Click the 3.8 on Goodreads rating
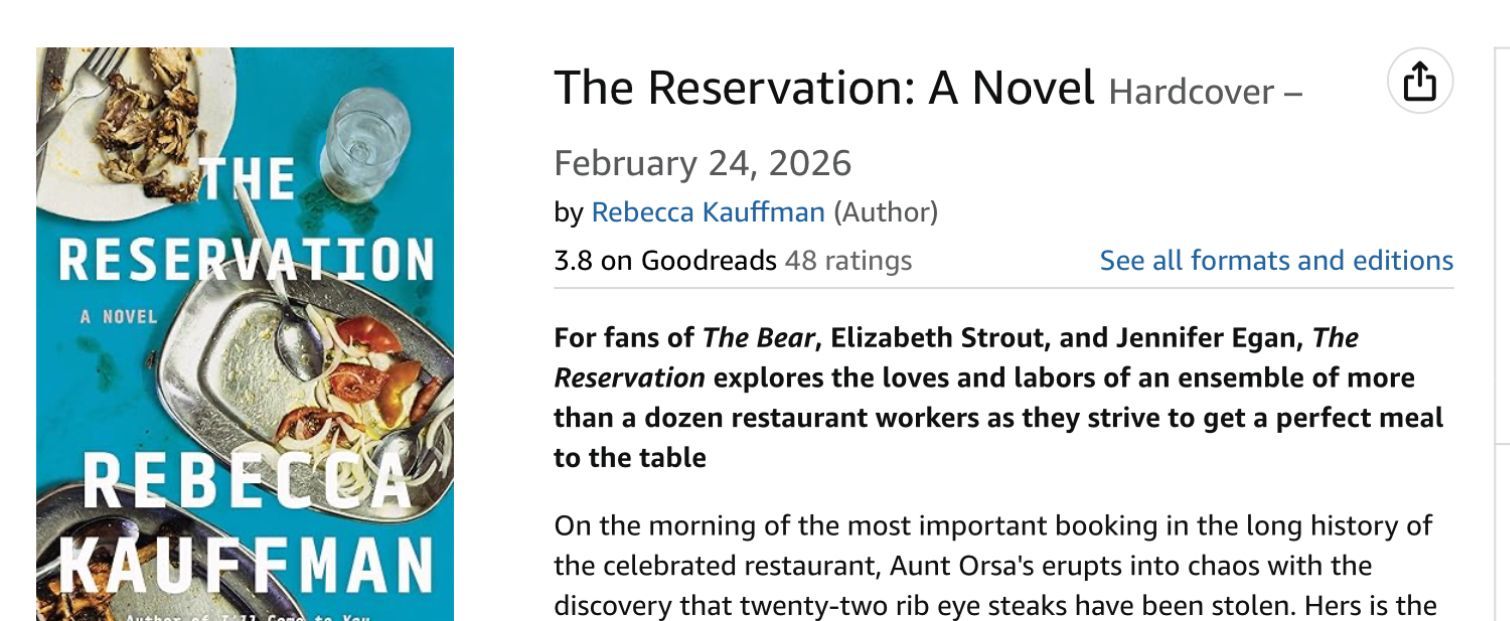This screenshot has width=1510, height=621. click(x=665, y=261)
